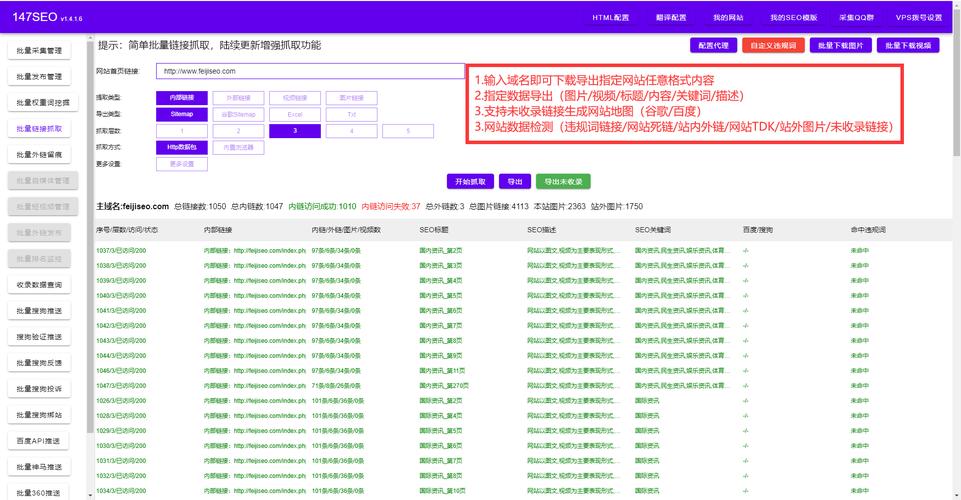Choose 谷歌Sitemap export type
961x500 pixels.
coord(238,115)
